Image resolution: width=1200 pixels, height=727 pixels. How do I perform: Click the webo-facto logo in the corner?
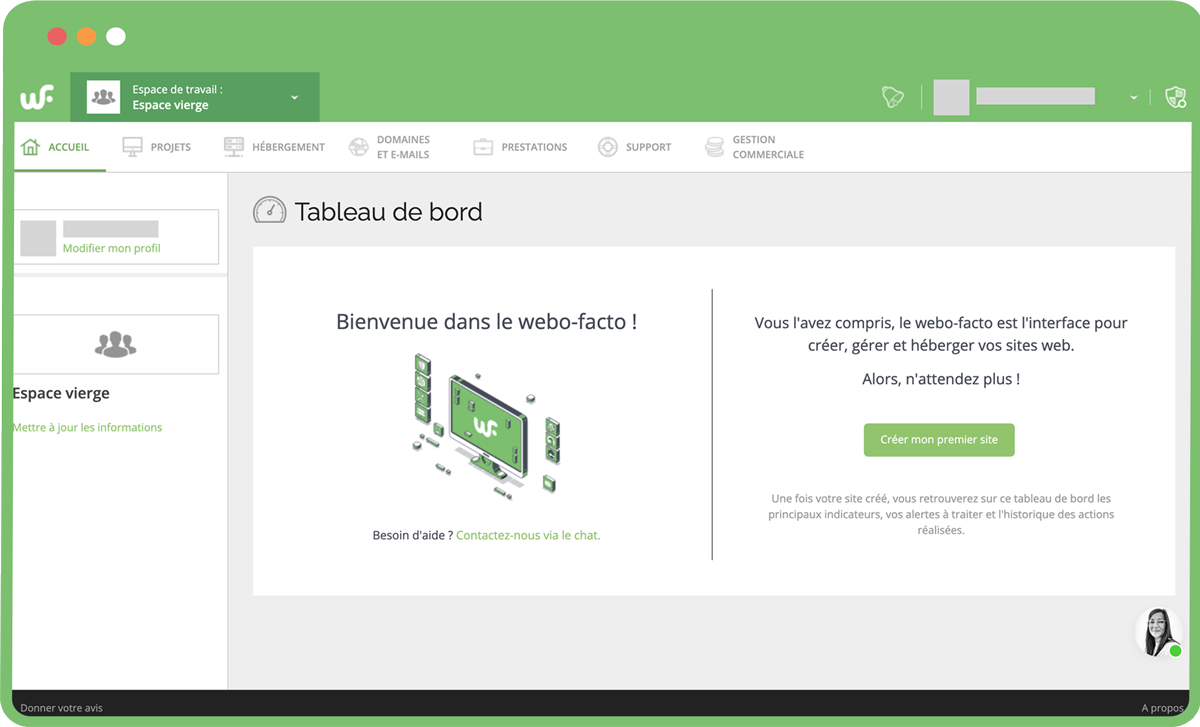pos(36,97)
